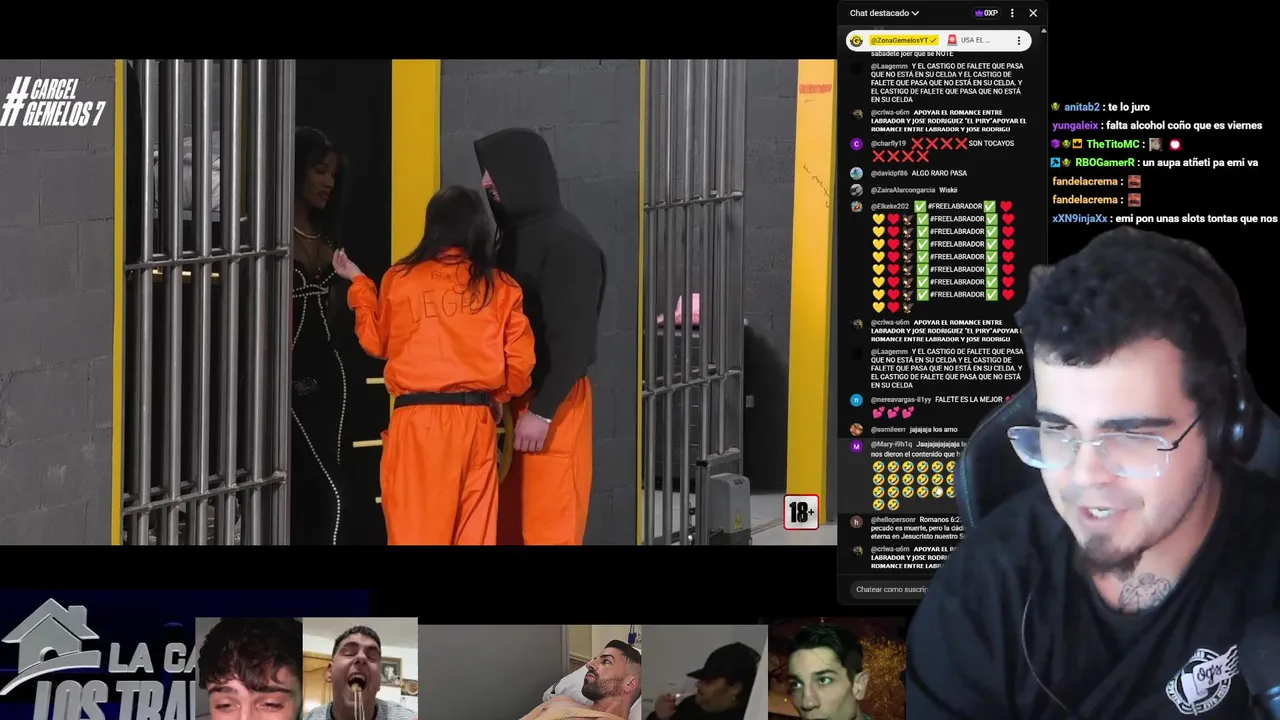This screenshot has height=720, width=1280.
Task: Click TheTitoMC username in Twitch chat overlay
Action: tap(1113, 144)
